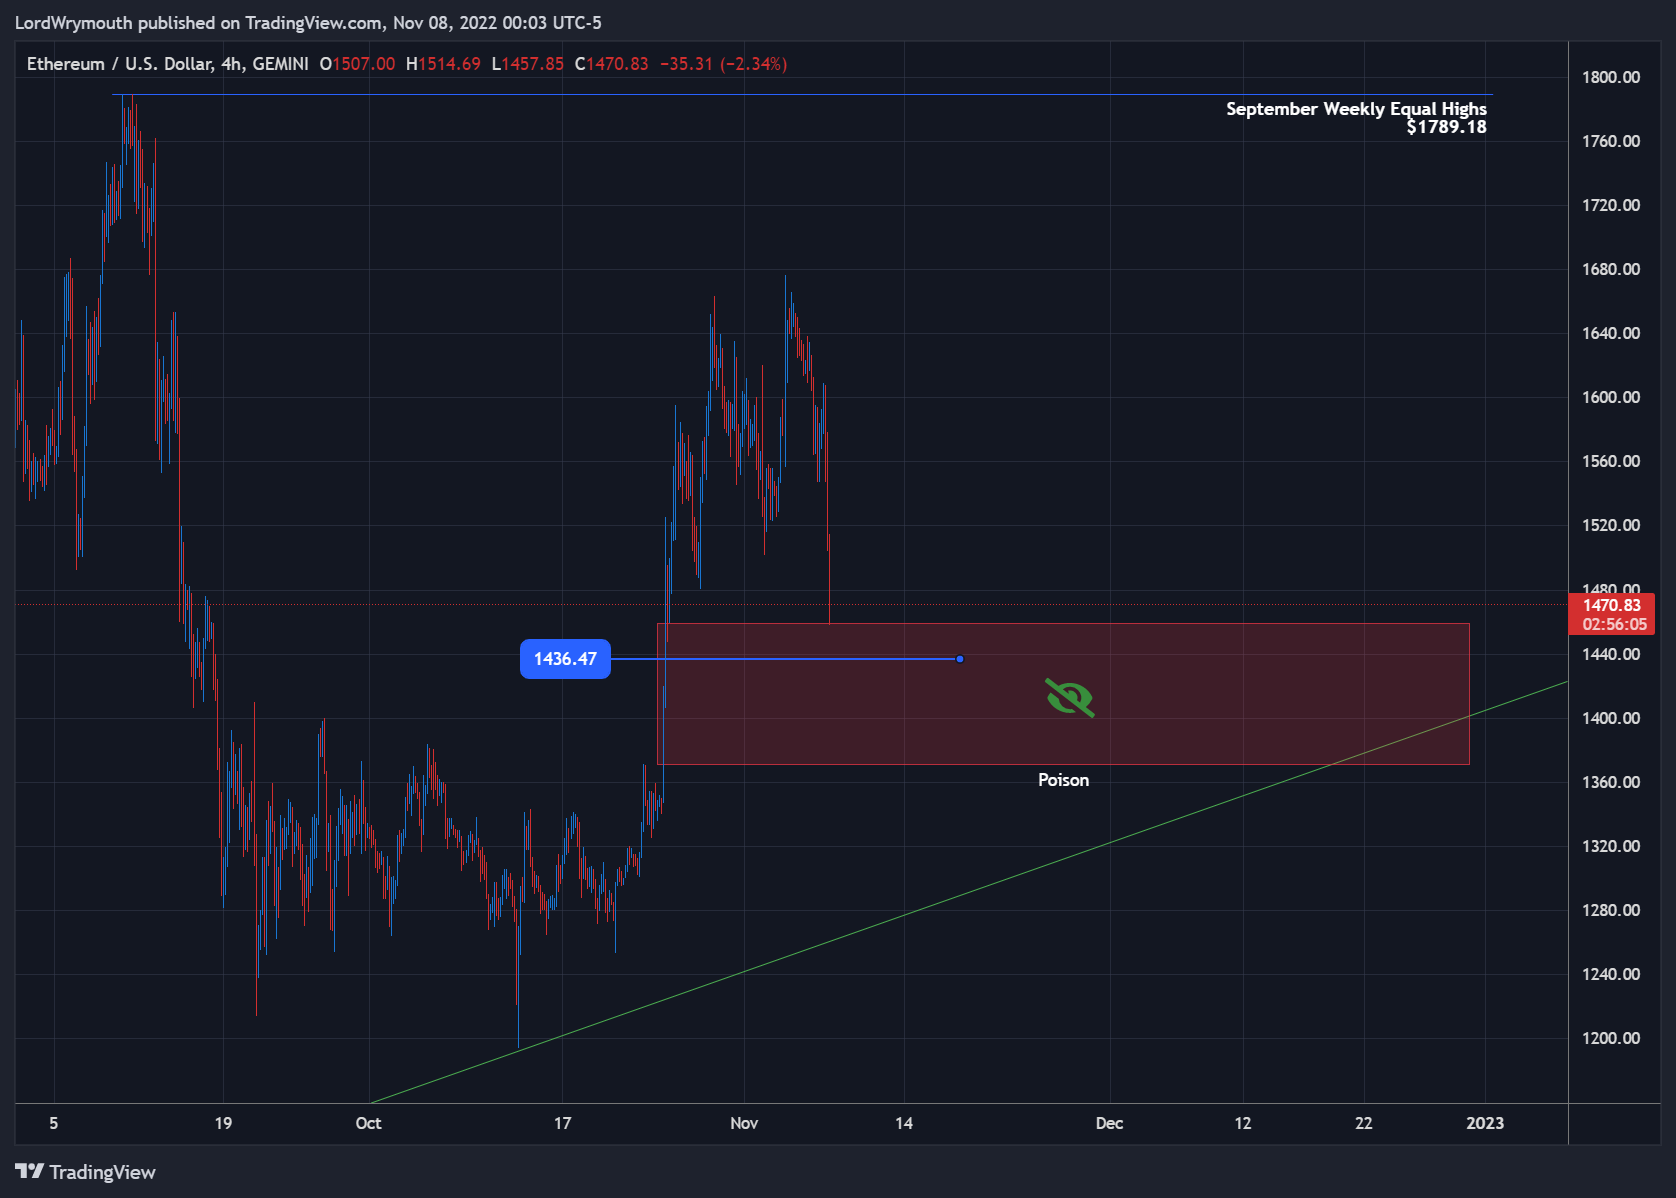
Task: Click the 'Ethereum / U.S. Dollar, 4h, GEMINI' title
Action: point(167,64)
